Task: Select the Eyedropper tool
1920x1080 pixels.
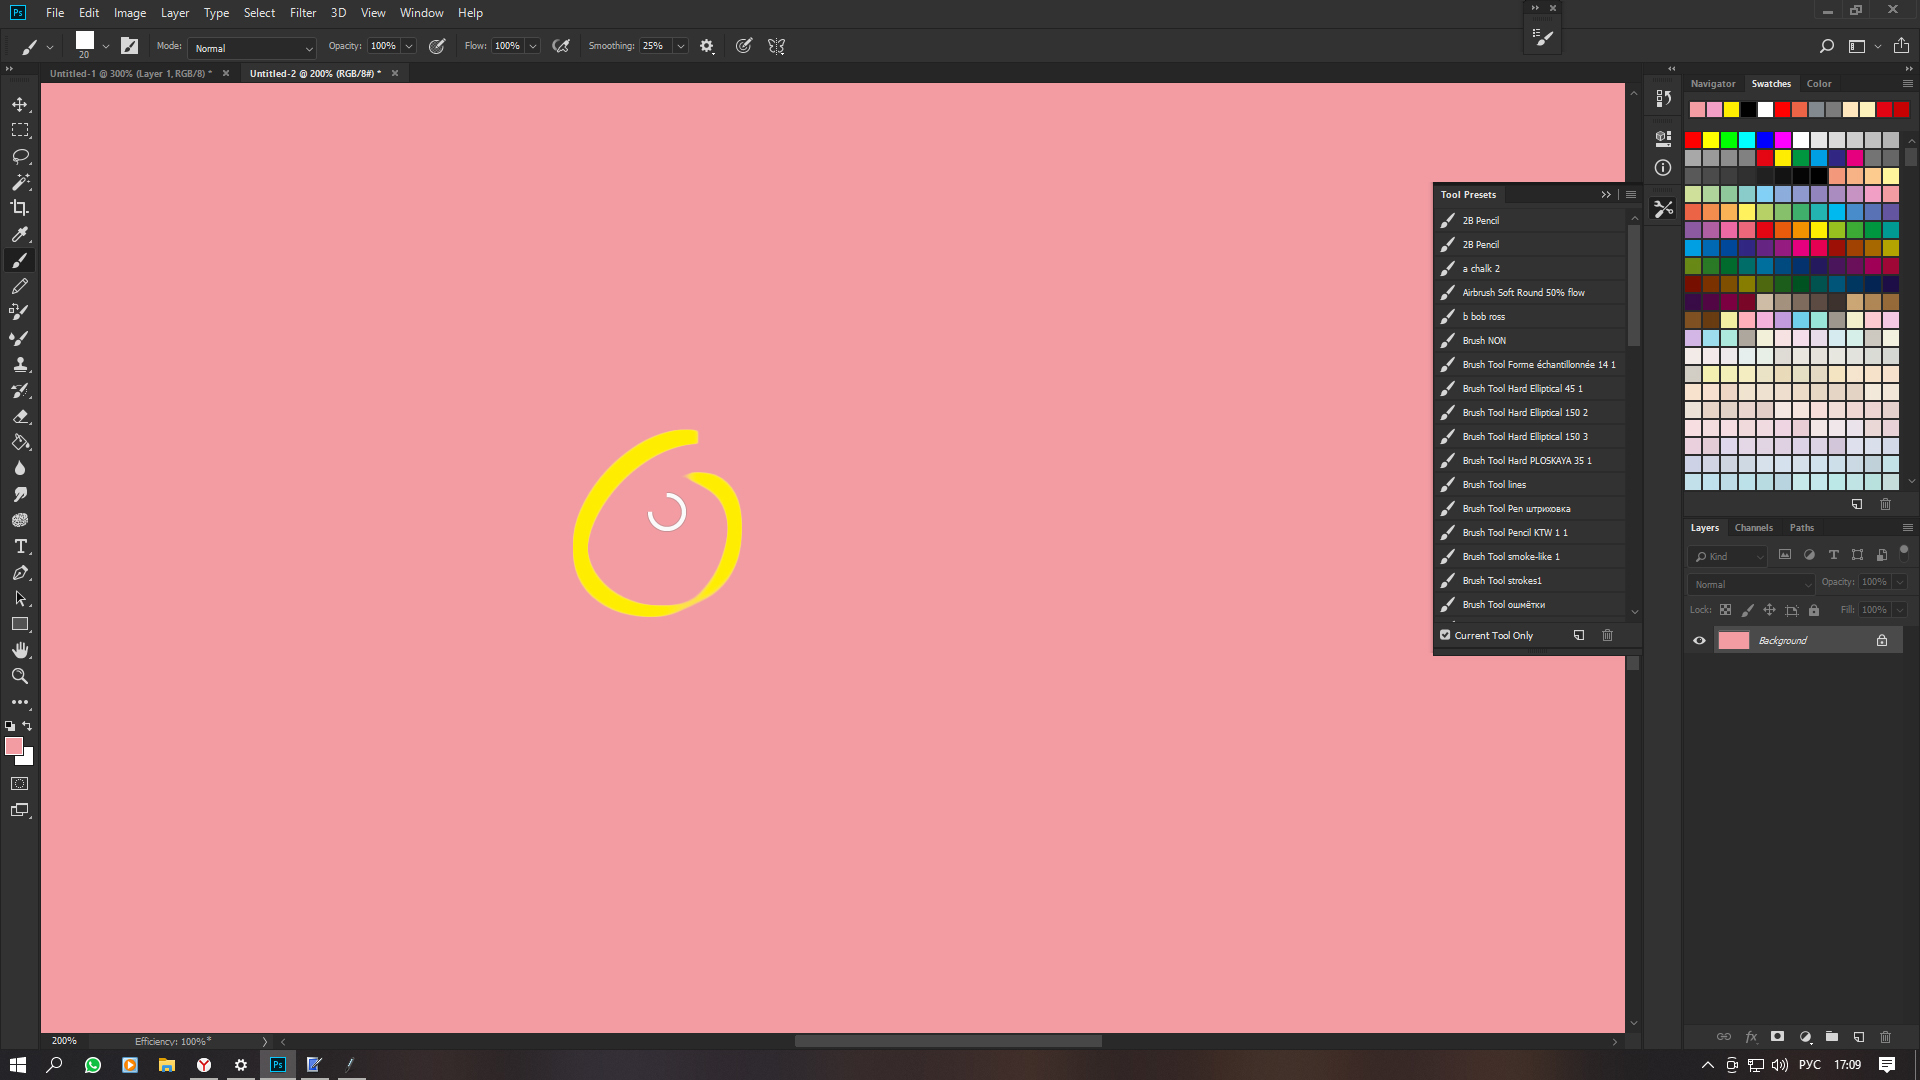Action: (20, 234)
